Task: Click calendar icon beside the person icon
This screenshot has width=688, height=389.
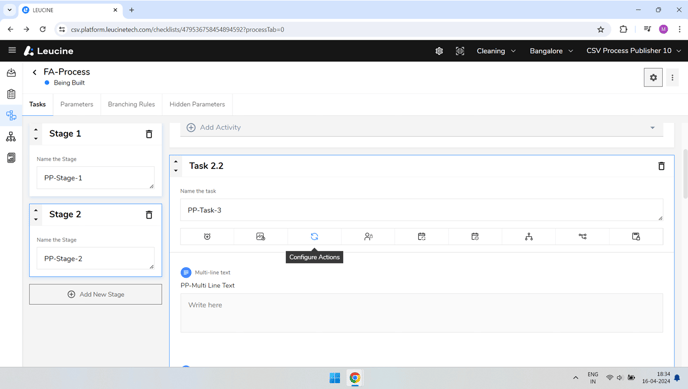Action: pos(422,236)
